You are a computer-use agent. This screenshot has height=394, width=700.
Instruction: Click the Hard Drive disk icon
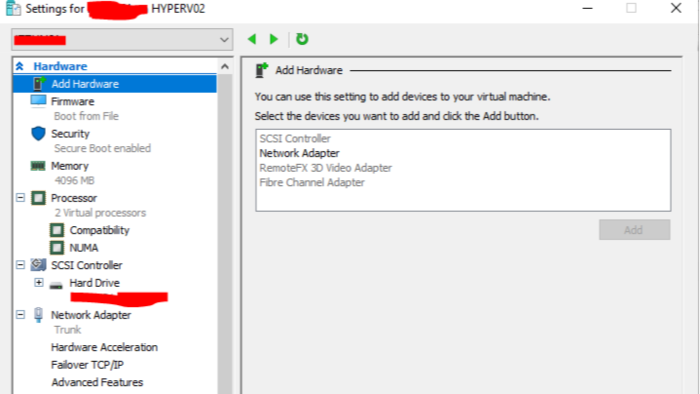click(56, 285)
